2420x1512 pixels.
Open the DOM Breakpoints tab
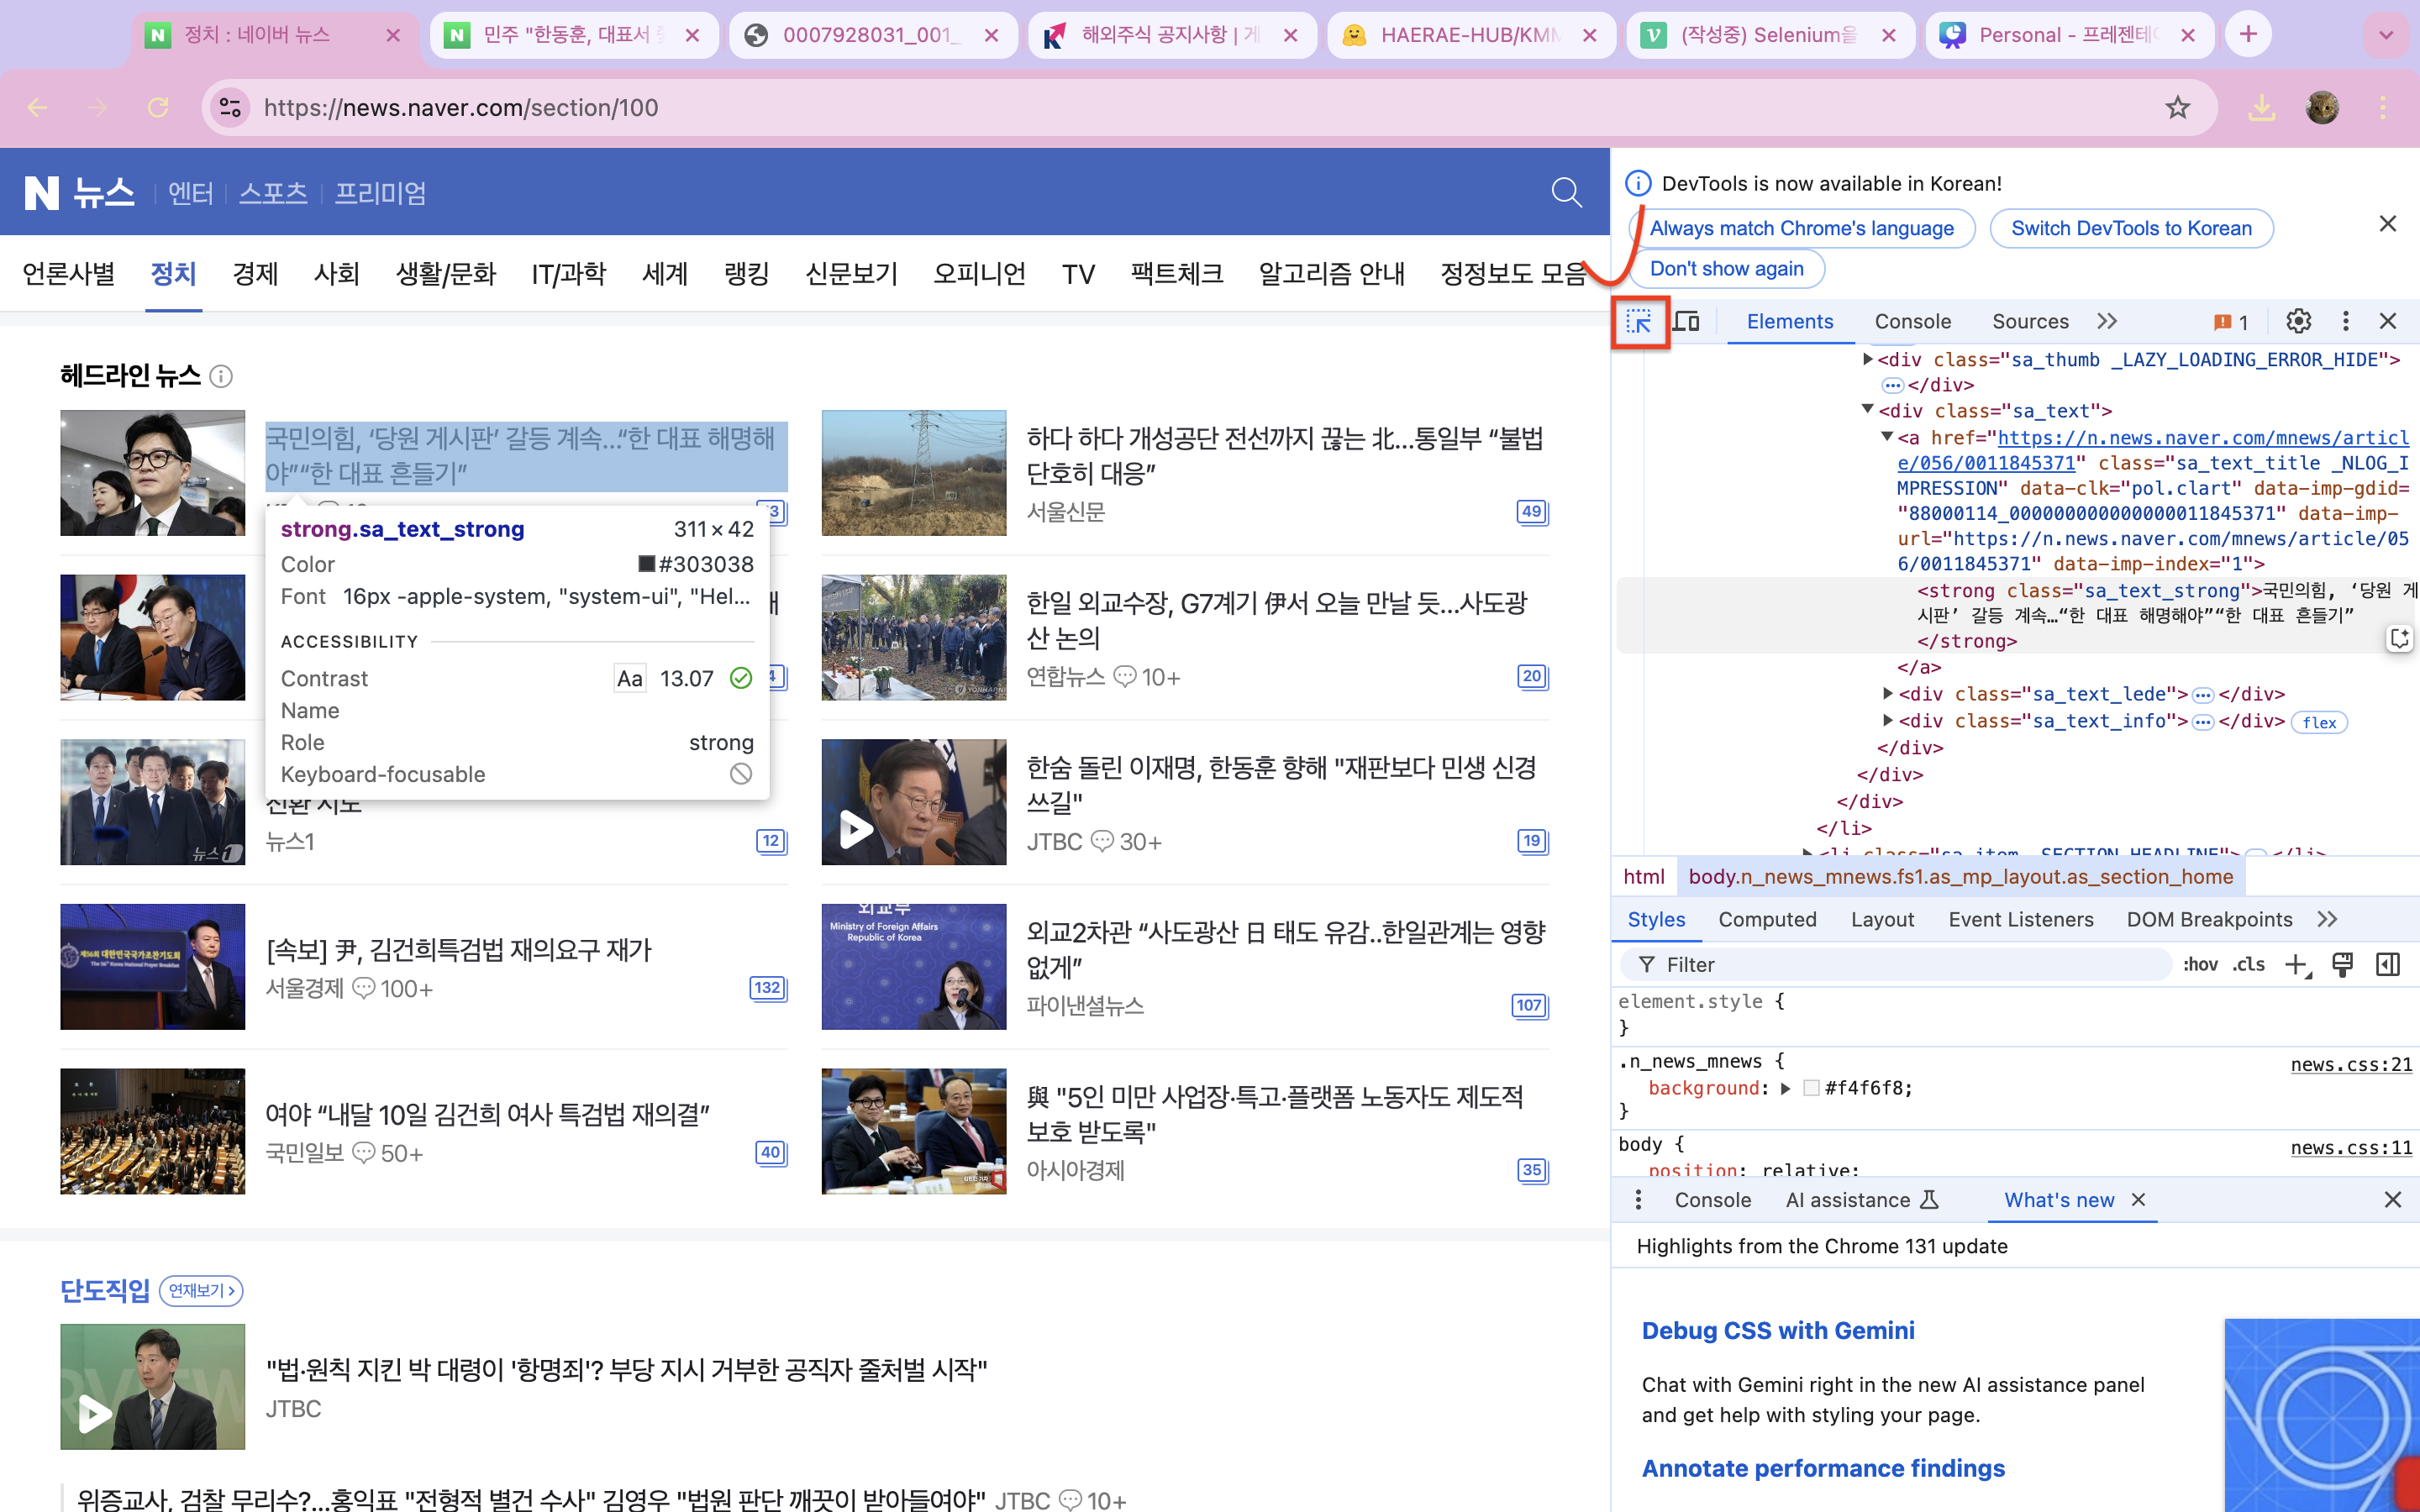(2209, 920)
